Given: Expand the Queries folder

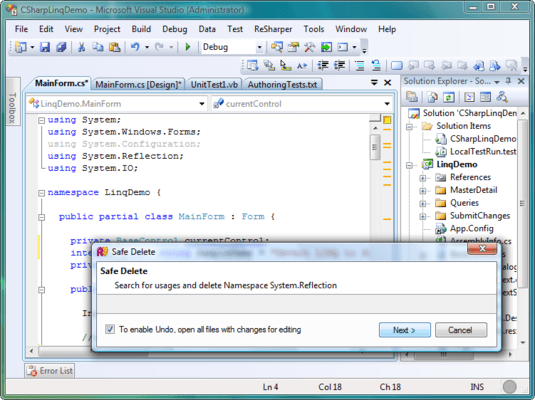Looking at the screenshot, I should click(423, 204).
